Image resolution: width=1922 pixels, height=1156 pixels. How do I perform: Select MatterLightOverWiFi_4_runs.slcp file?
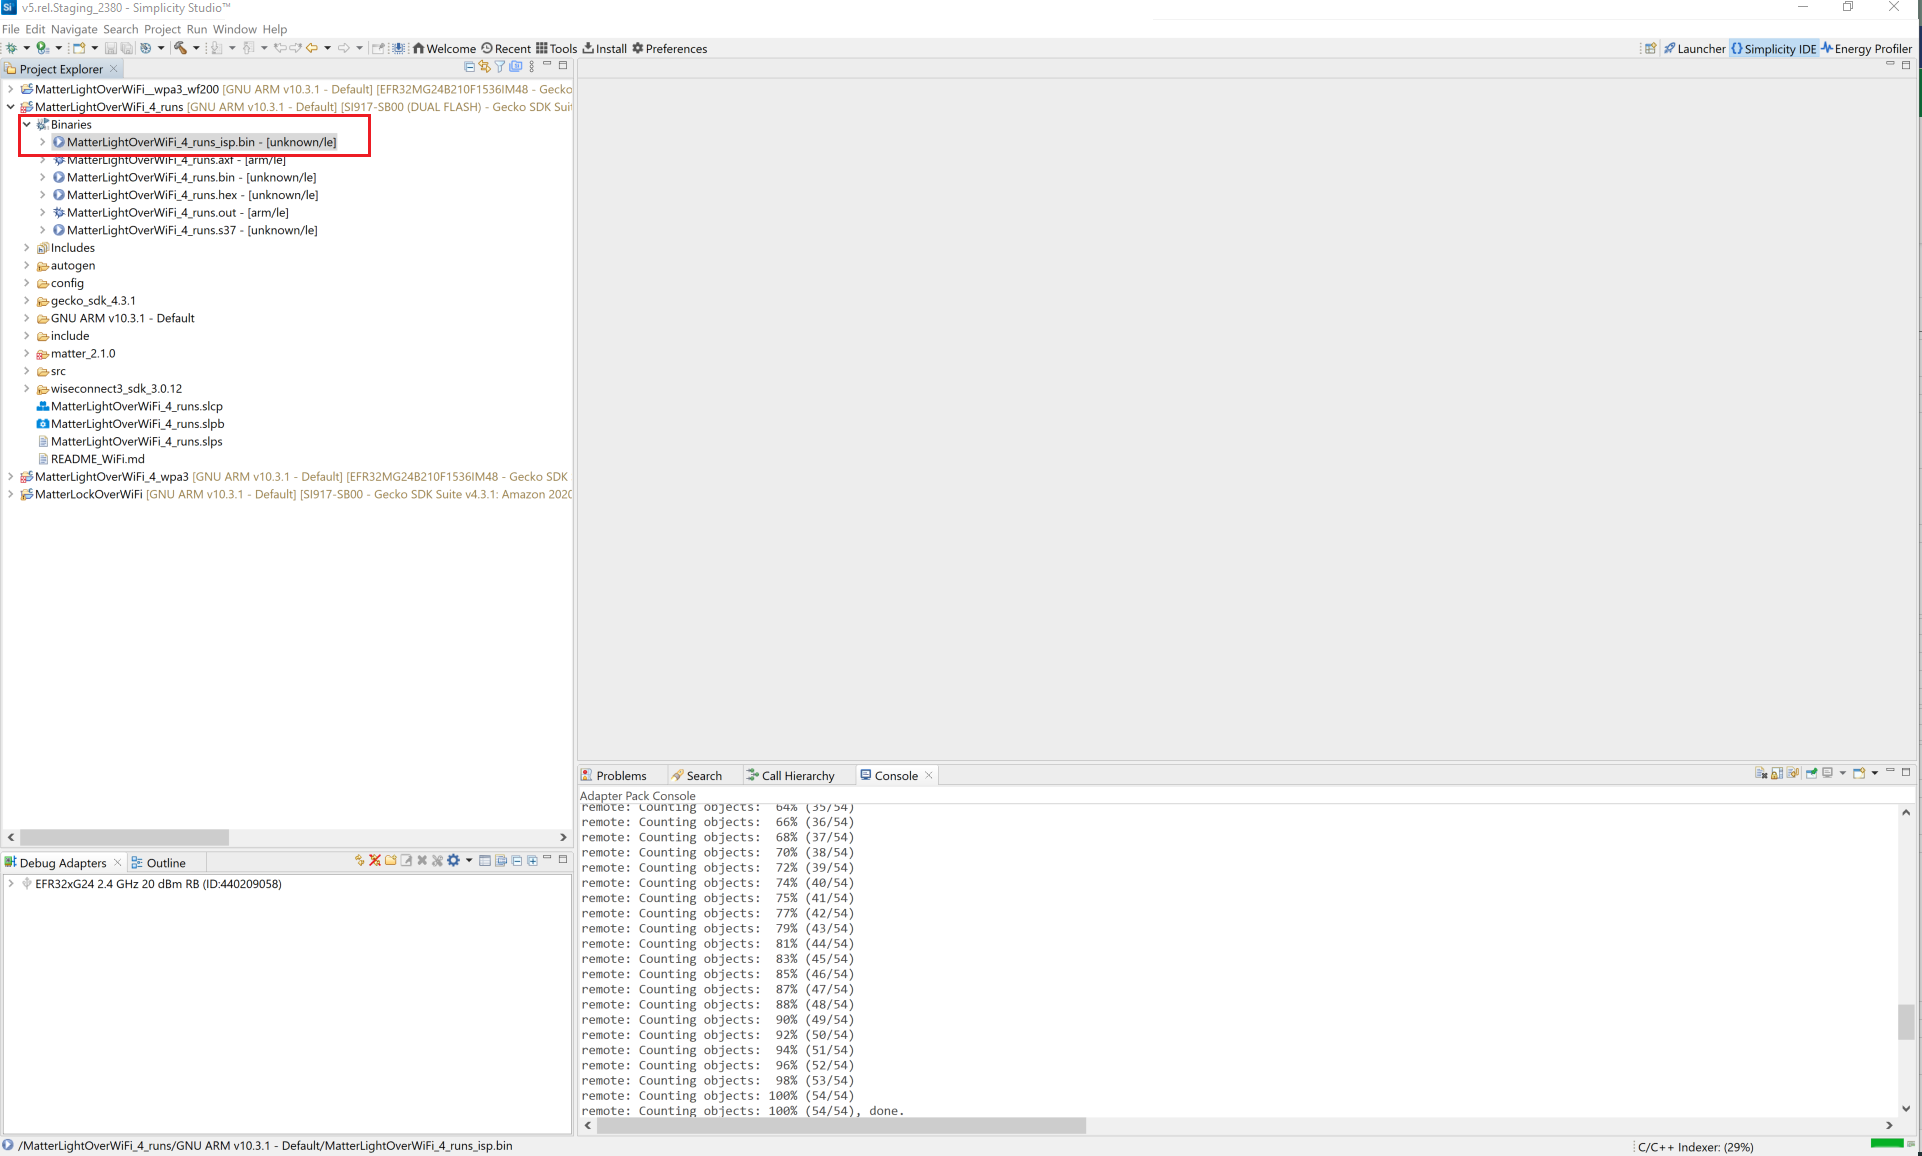click(x=136, y=406)
